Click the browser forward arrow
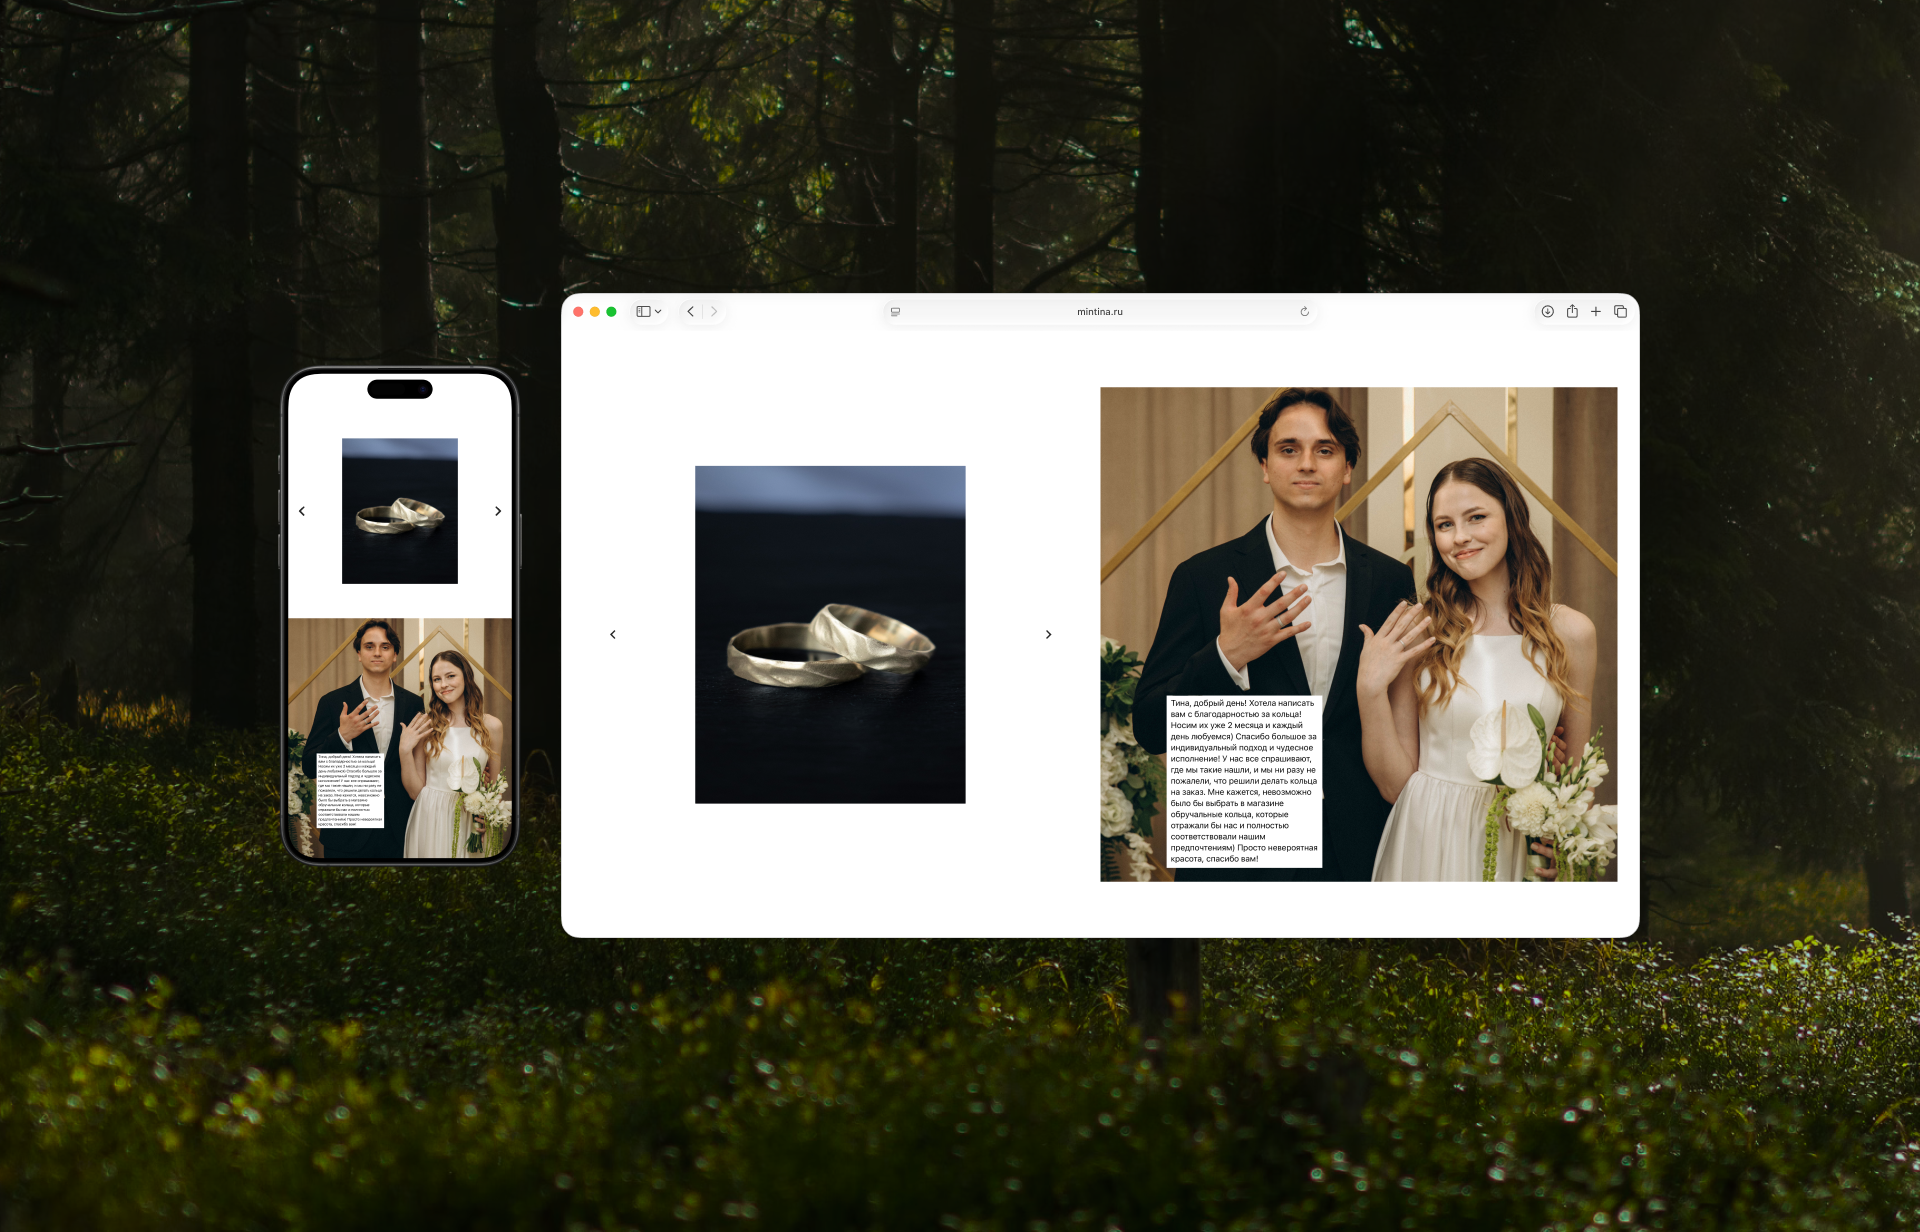 [714, 312]
